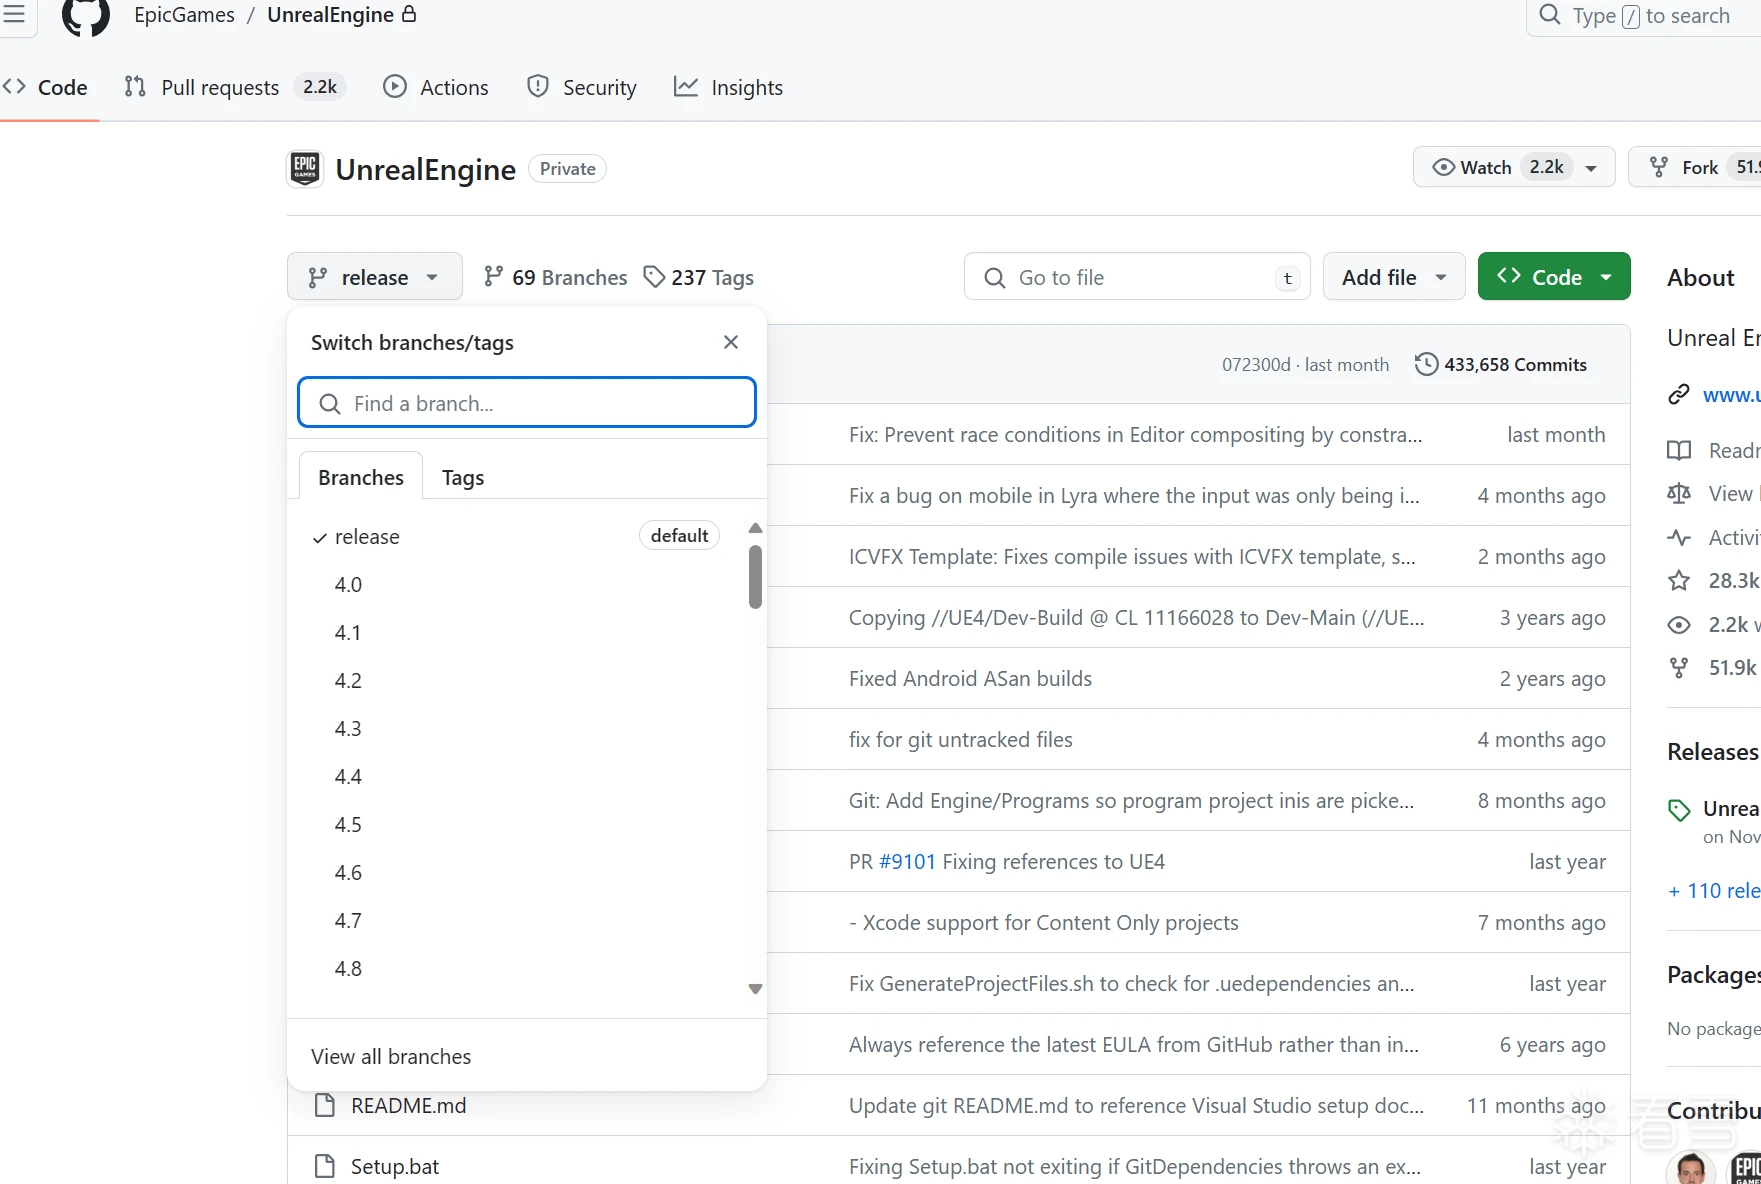Open pull request #9101 link
Viewport: 1761px width, 1184px height.
coord(907,862)
